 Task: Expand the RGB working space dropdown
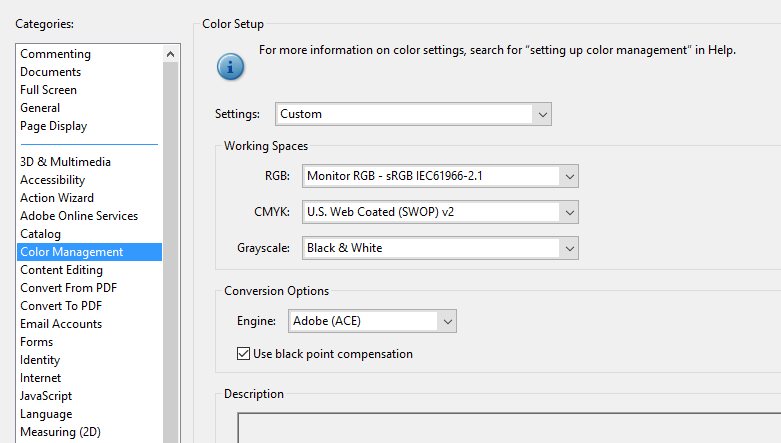(x=439, y=176)
